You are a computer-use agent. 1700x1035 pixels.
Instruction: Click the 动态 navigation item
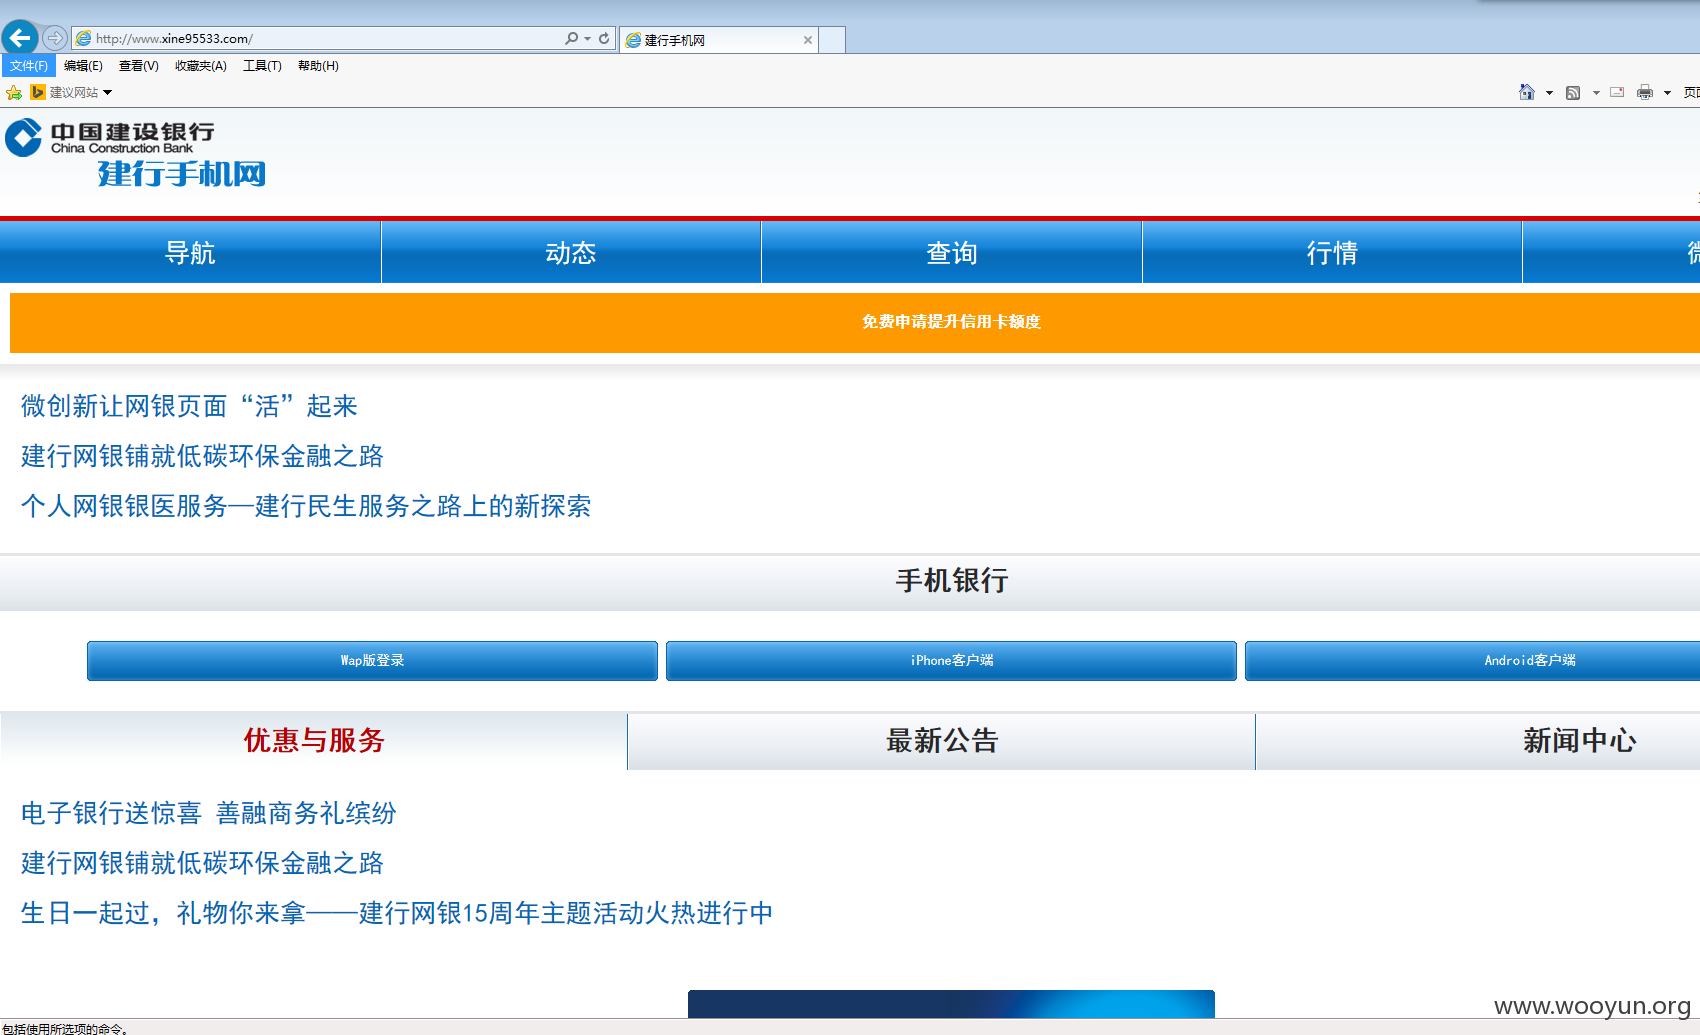tap(571, 252)
